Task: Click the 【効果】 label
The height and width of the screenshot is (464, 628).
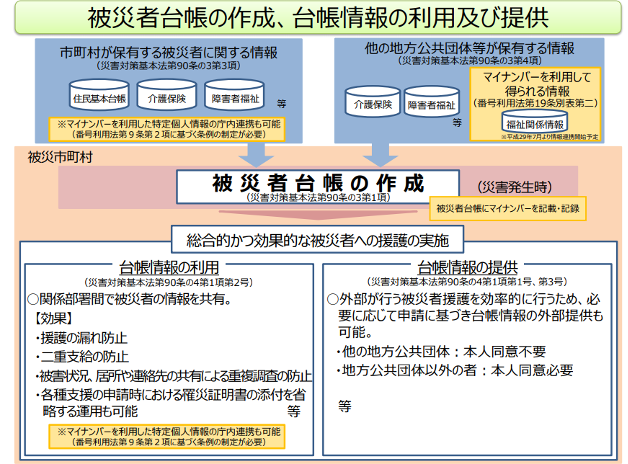Action: [x=54, y=319]
